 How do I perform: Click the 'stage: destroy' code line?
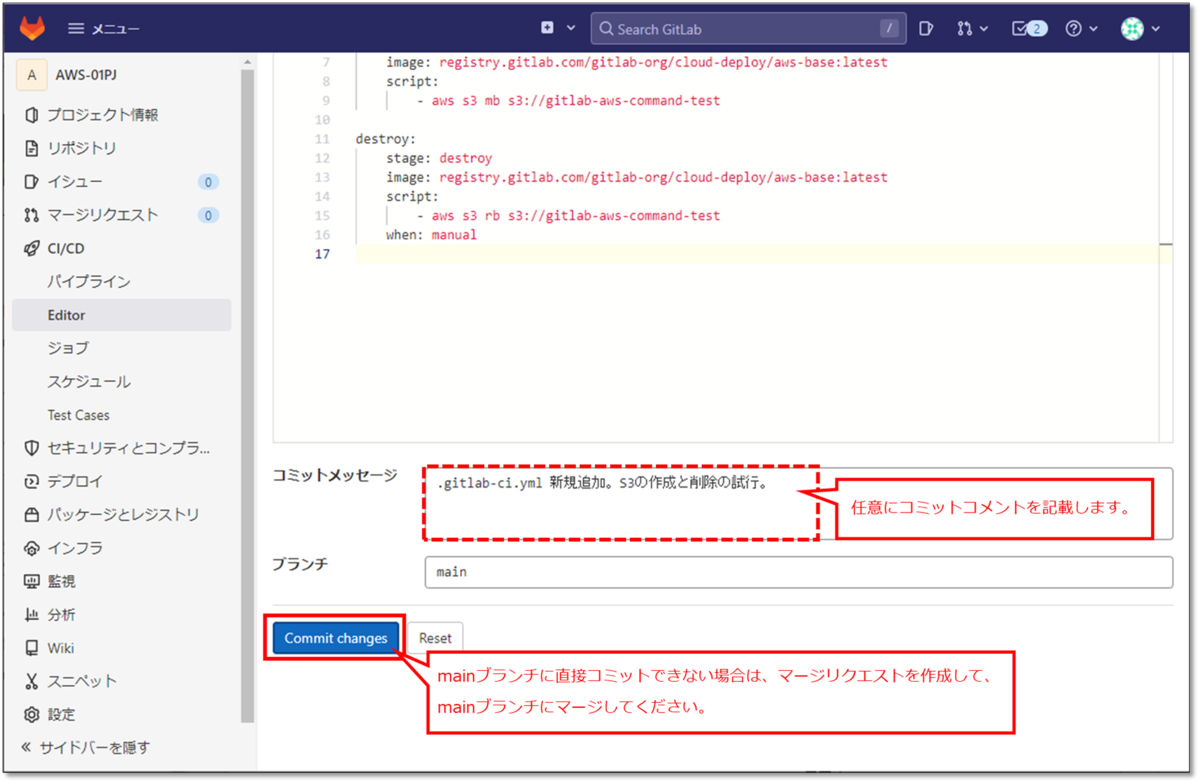(439, 158)
